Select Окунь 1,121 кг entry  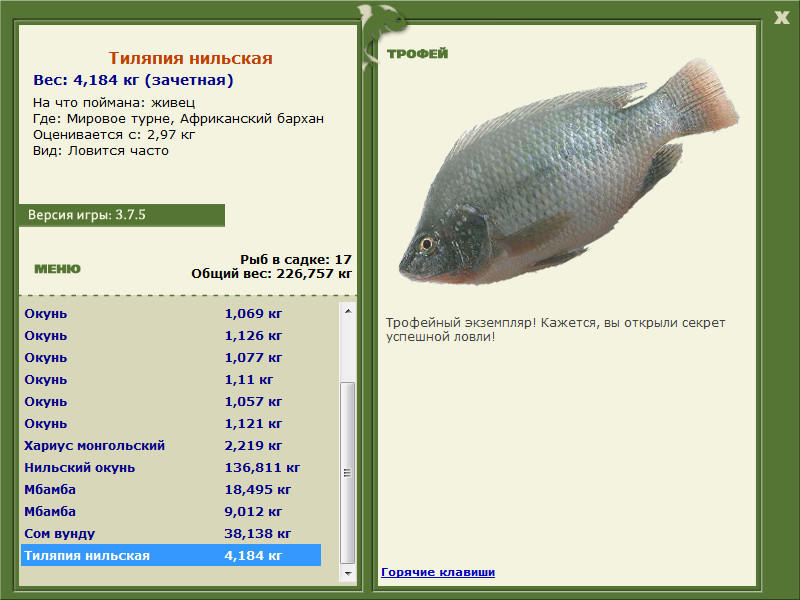[171, 423]
